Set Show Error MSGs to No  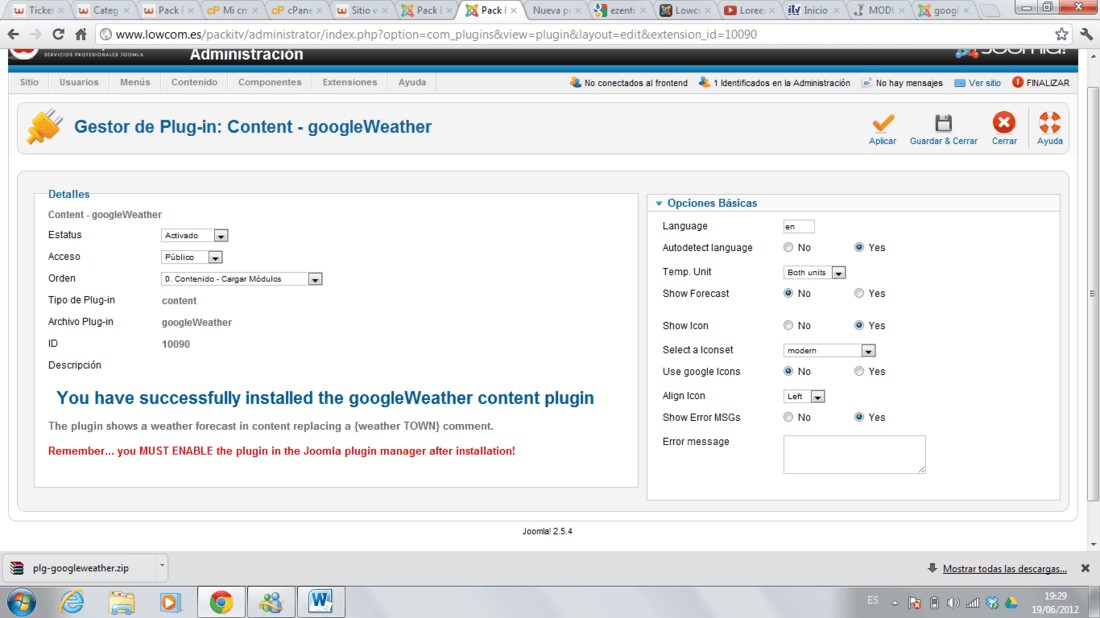tap(789, 417)
